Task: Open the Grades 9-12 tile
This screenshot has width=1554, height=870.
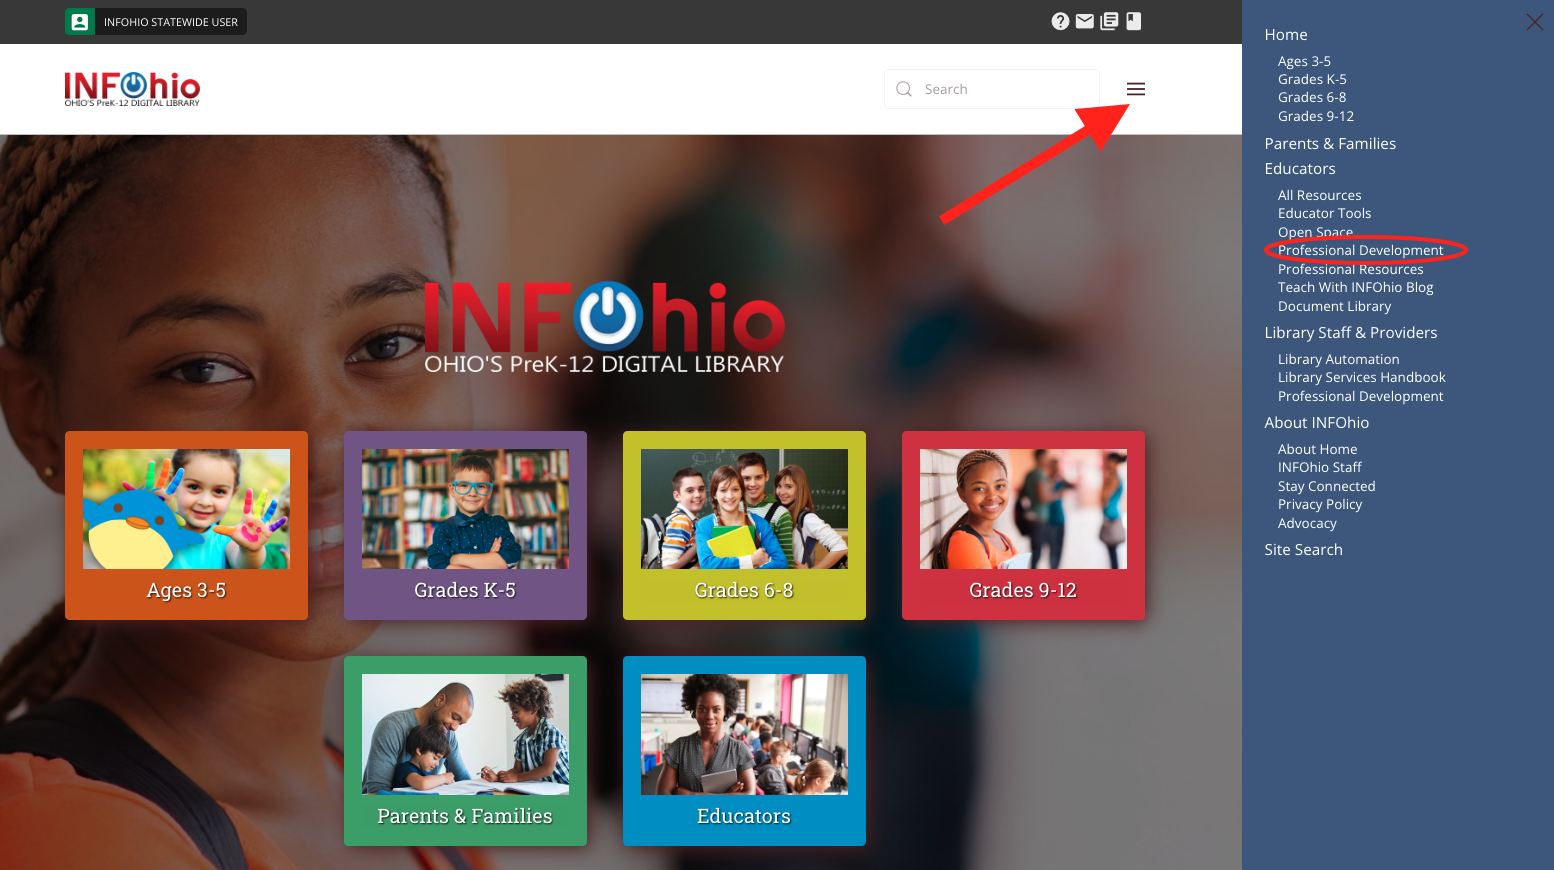Action: tap(1023, 525)
